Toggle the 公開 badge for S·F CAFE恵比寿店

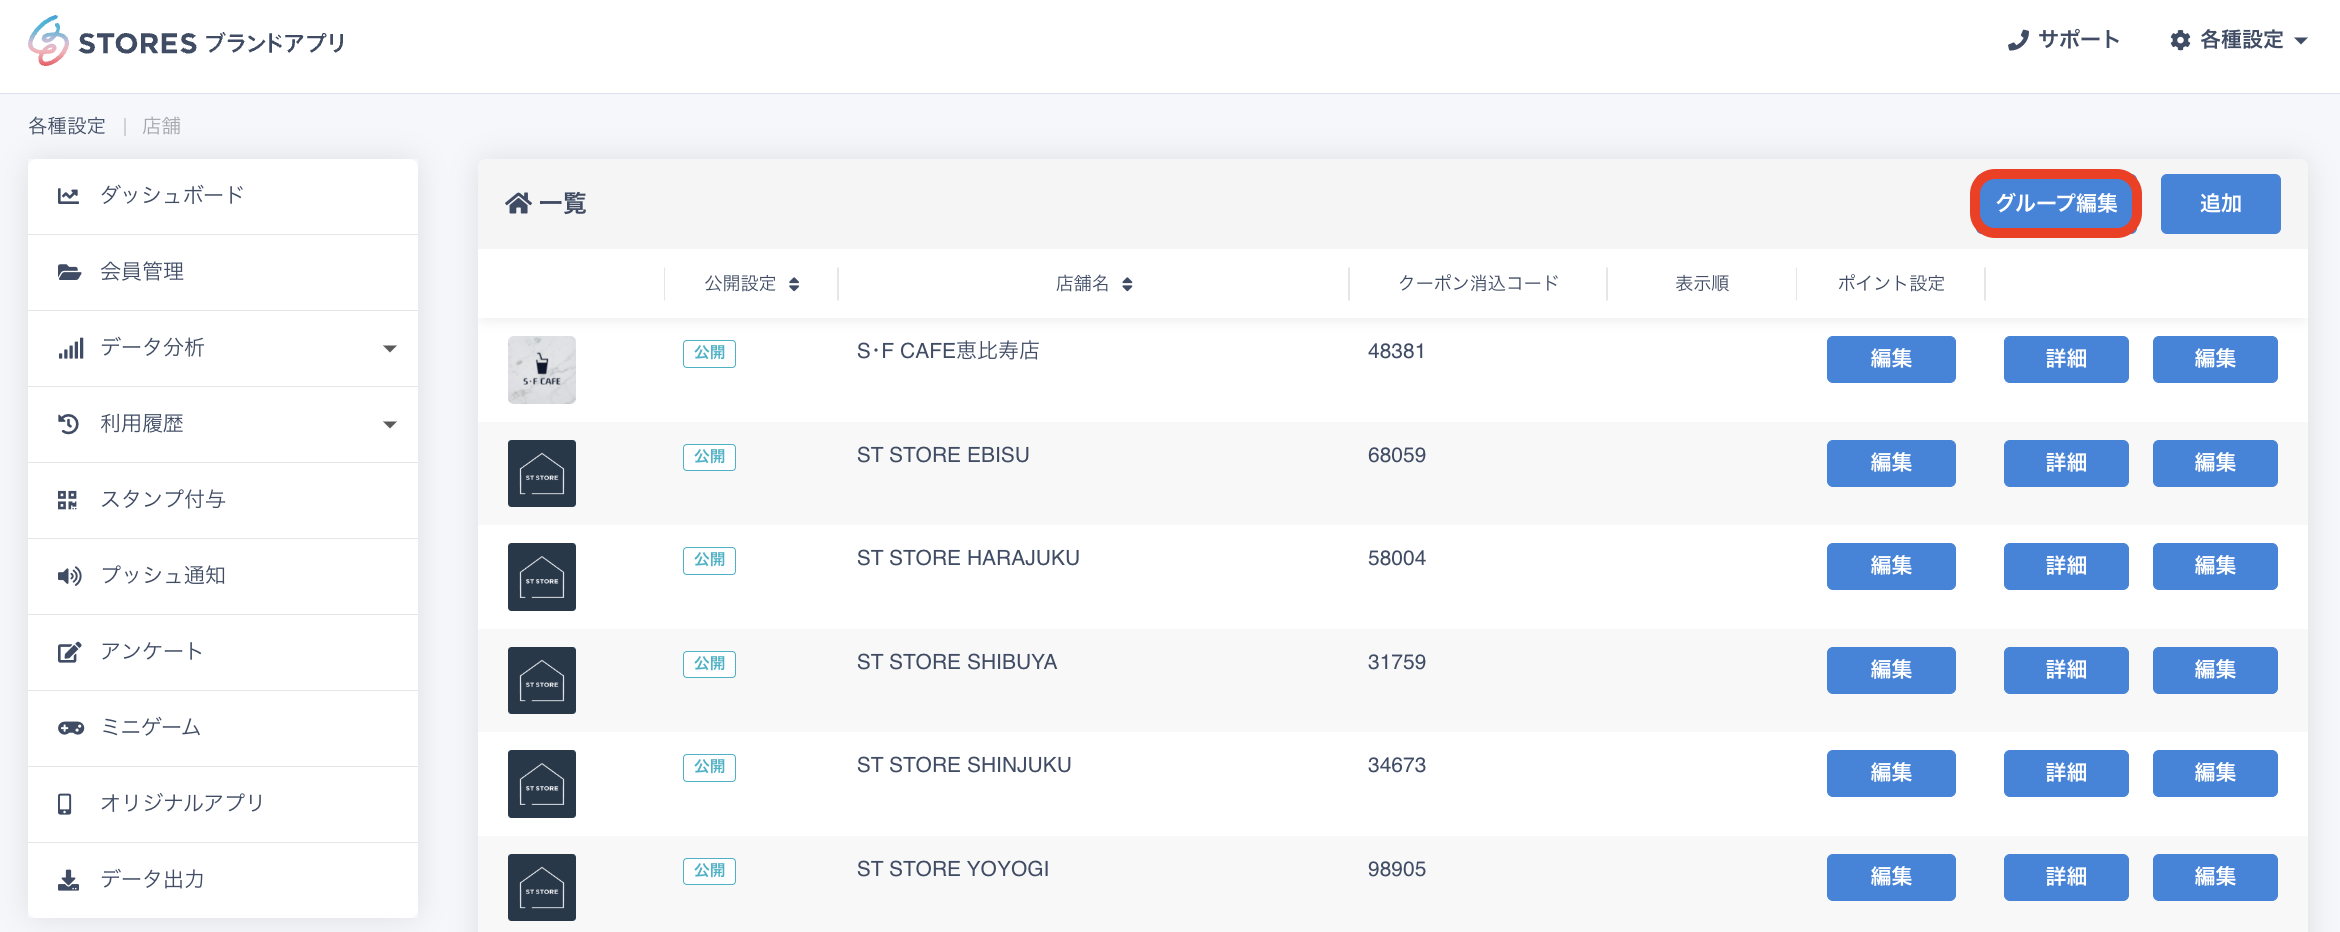pos(709,353)
